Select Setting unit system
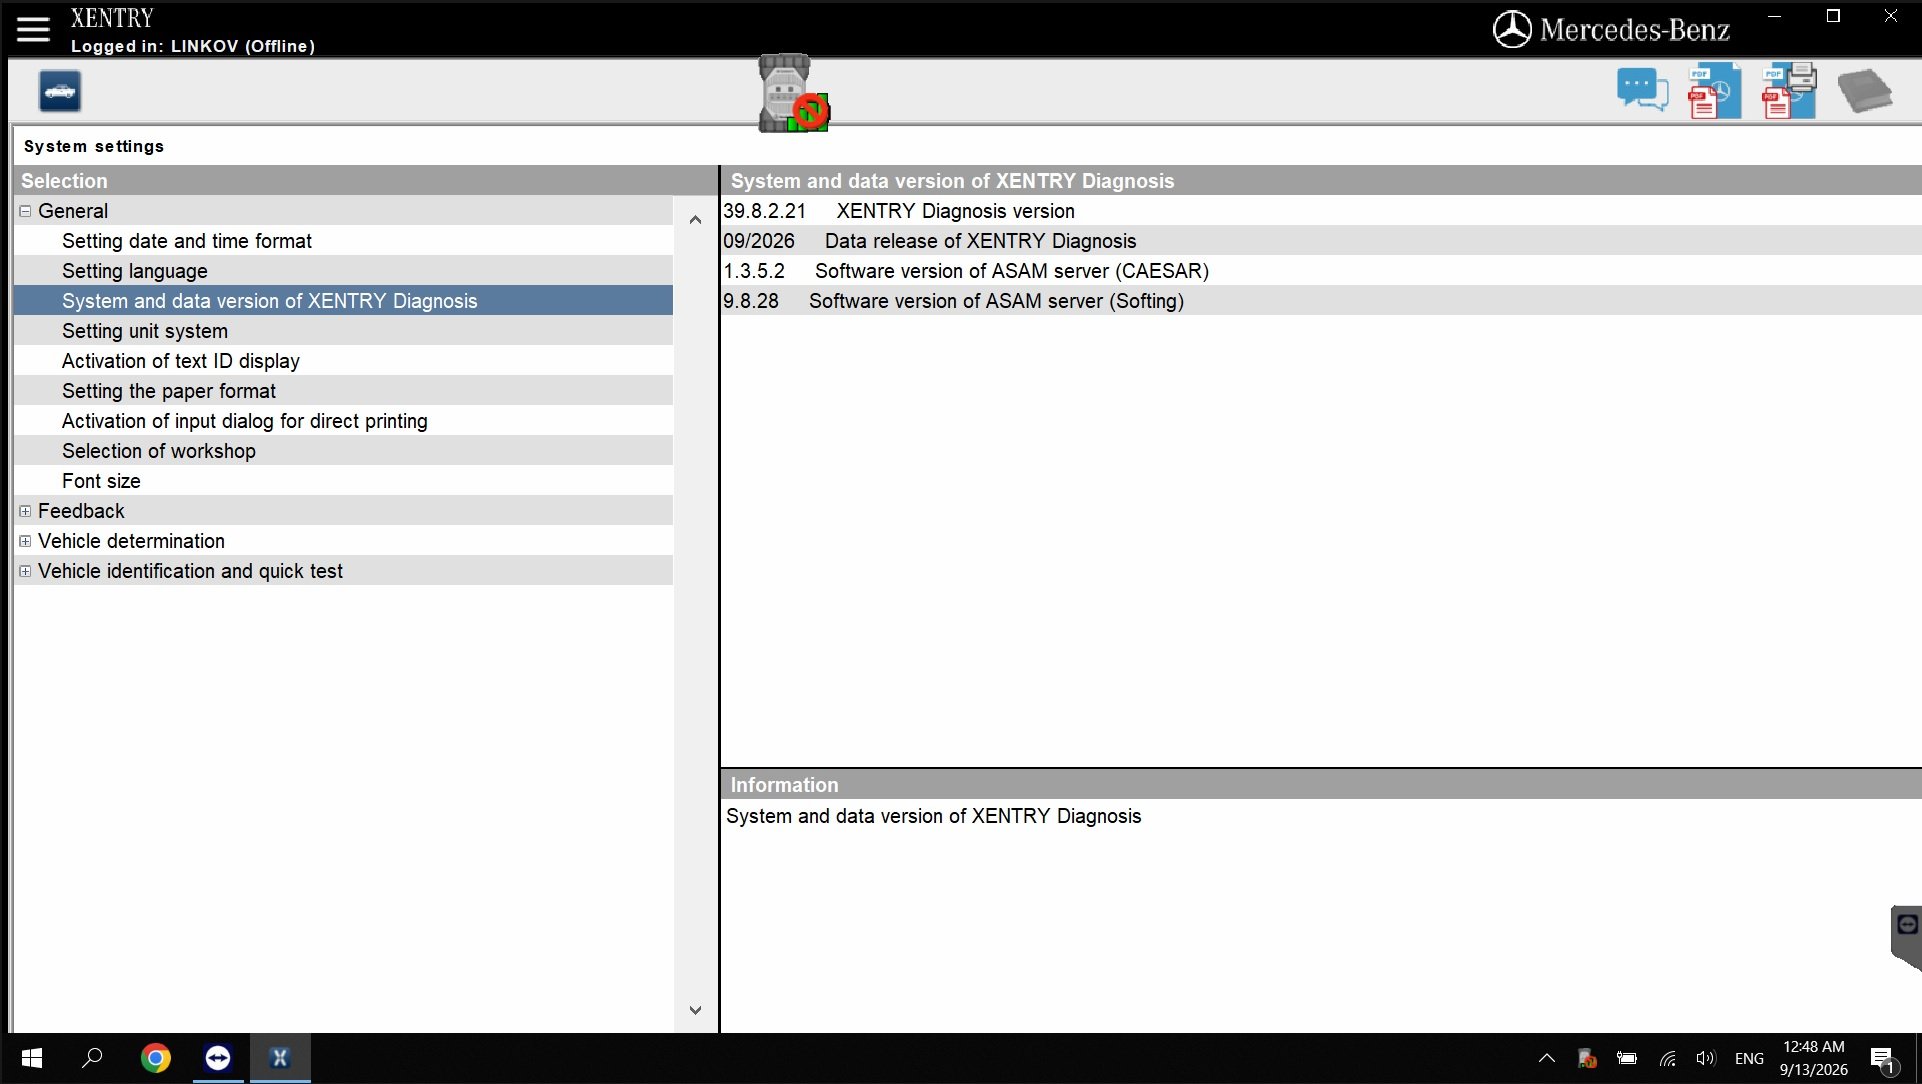Viewport: 1922px width, 1084px height. click(343, 331)
